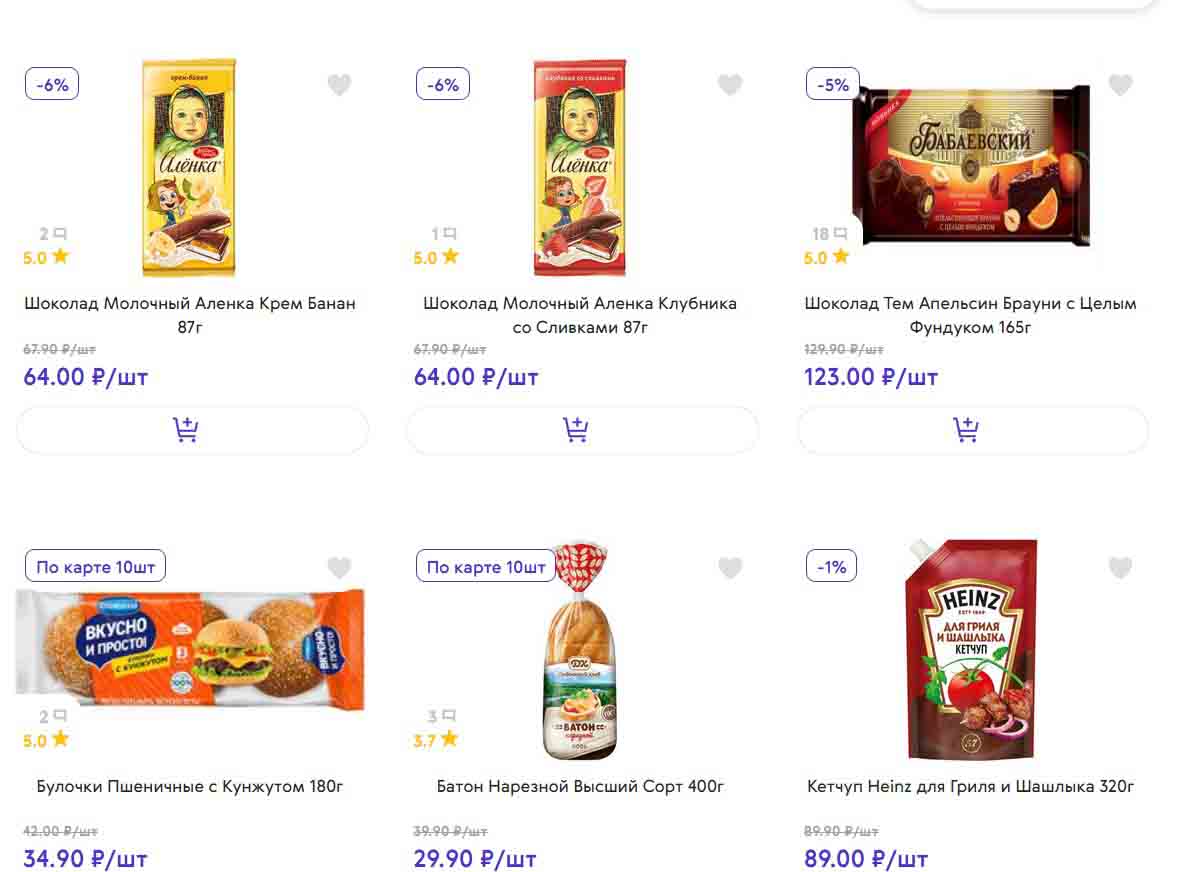
Task: Click the Бабаевский chocolate product image
Action: (971, 165)
